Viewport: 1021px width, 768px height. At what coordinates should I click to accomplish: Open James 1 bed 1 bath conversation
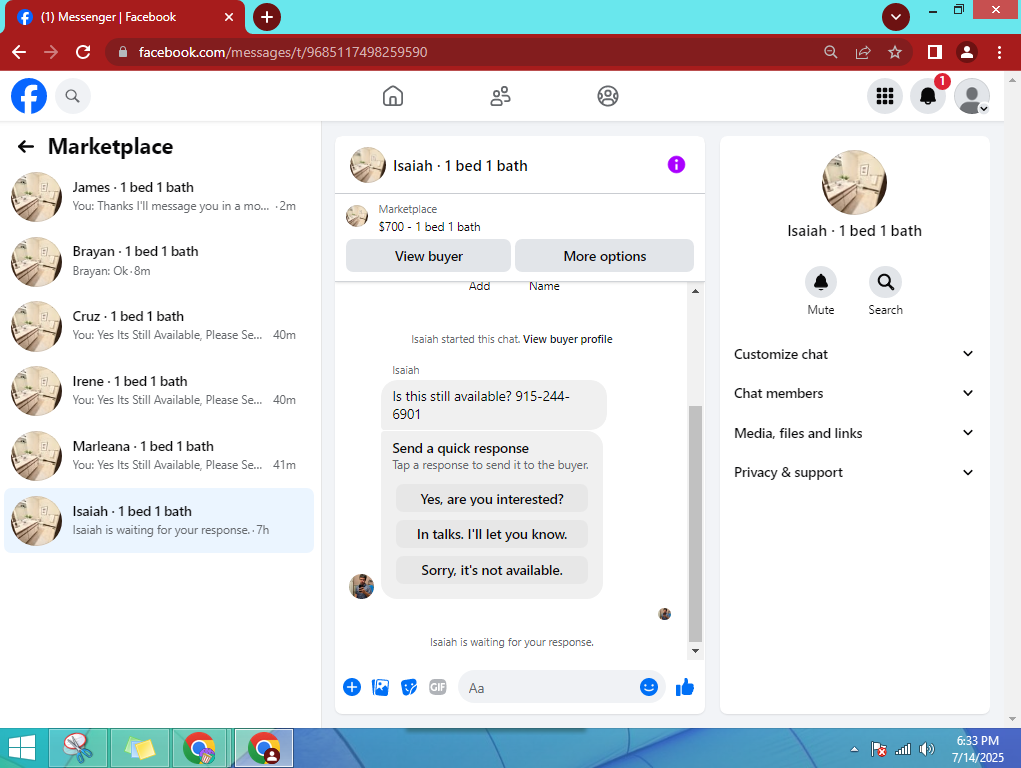click(159, 196)
